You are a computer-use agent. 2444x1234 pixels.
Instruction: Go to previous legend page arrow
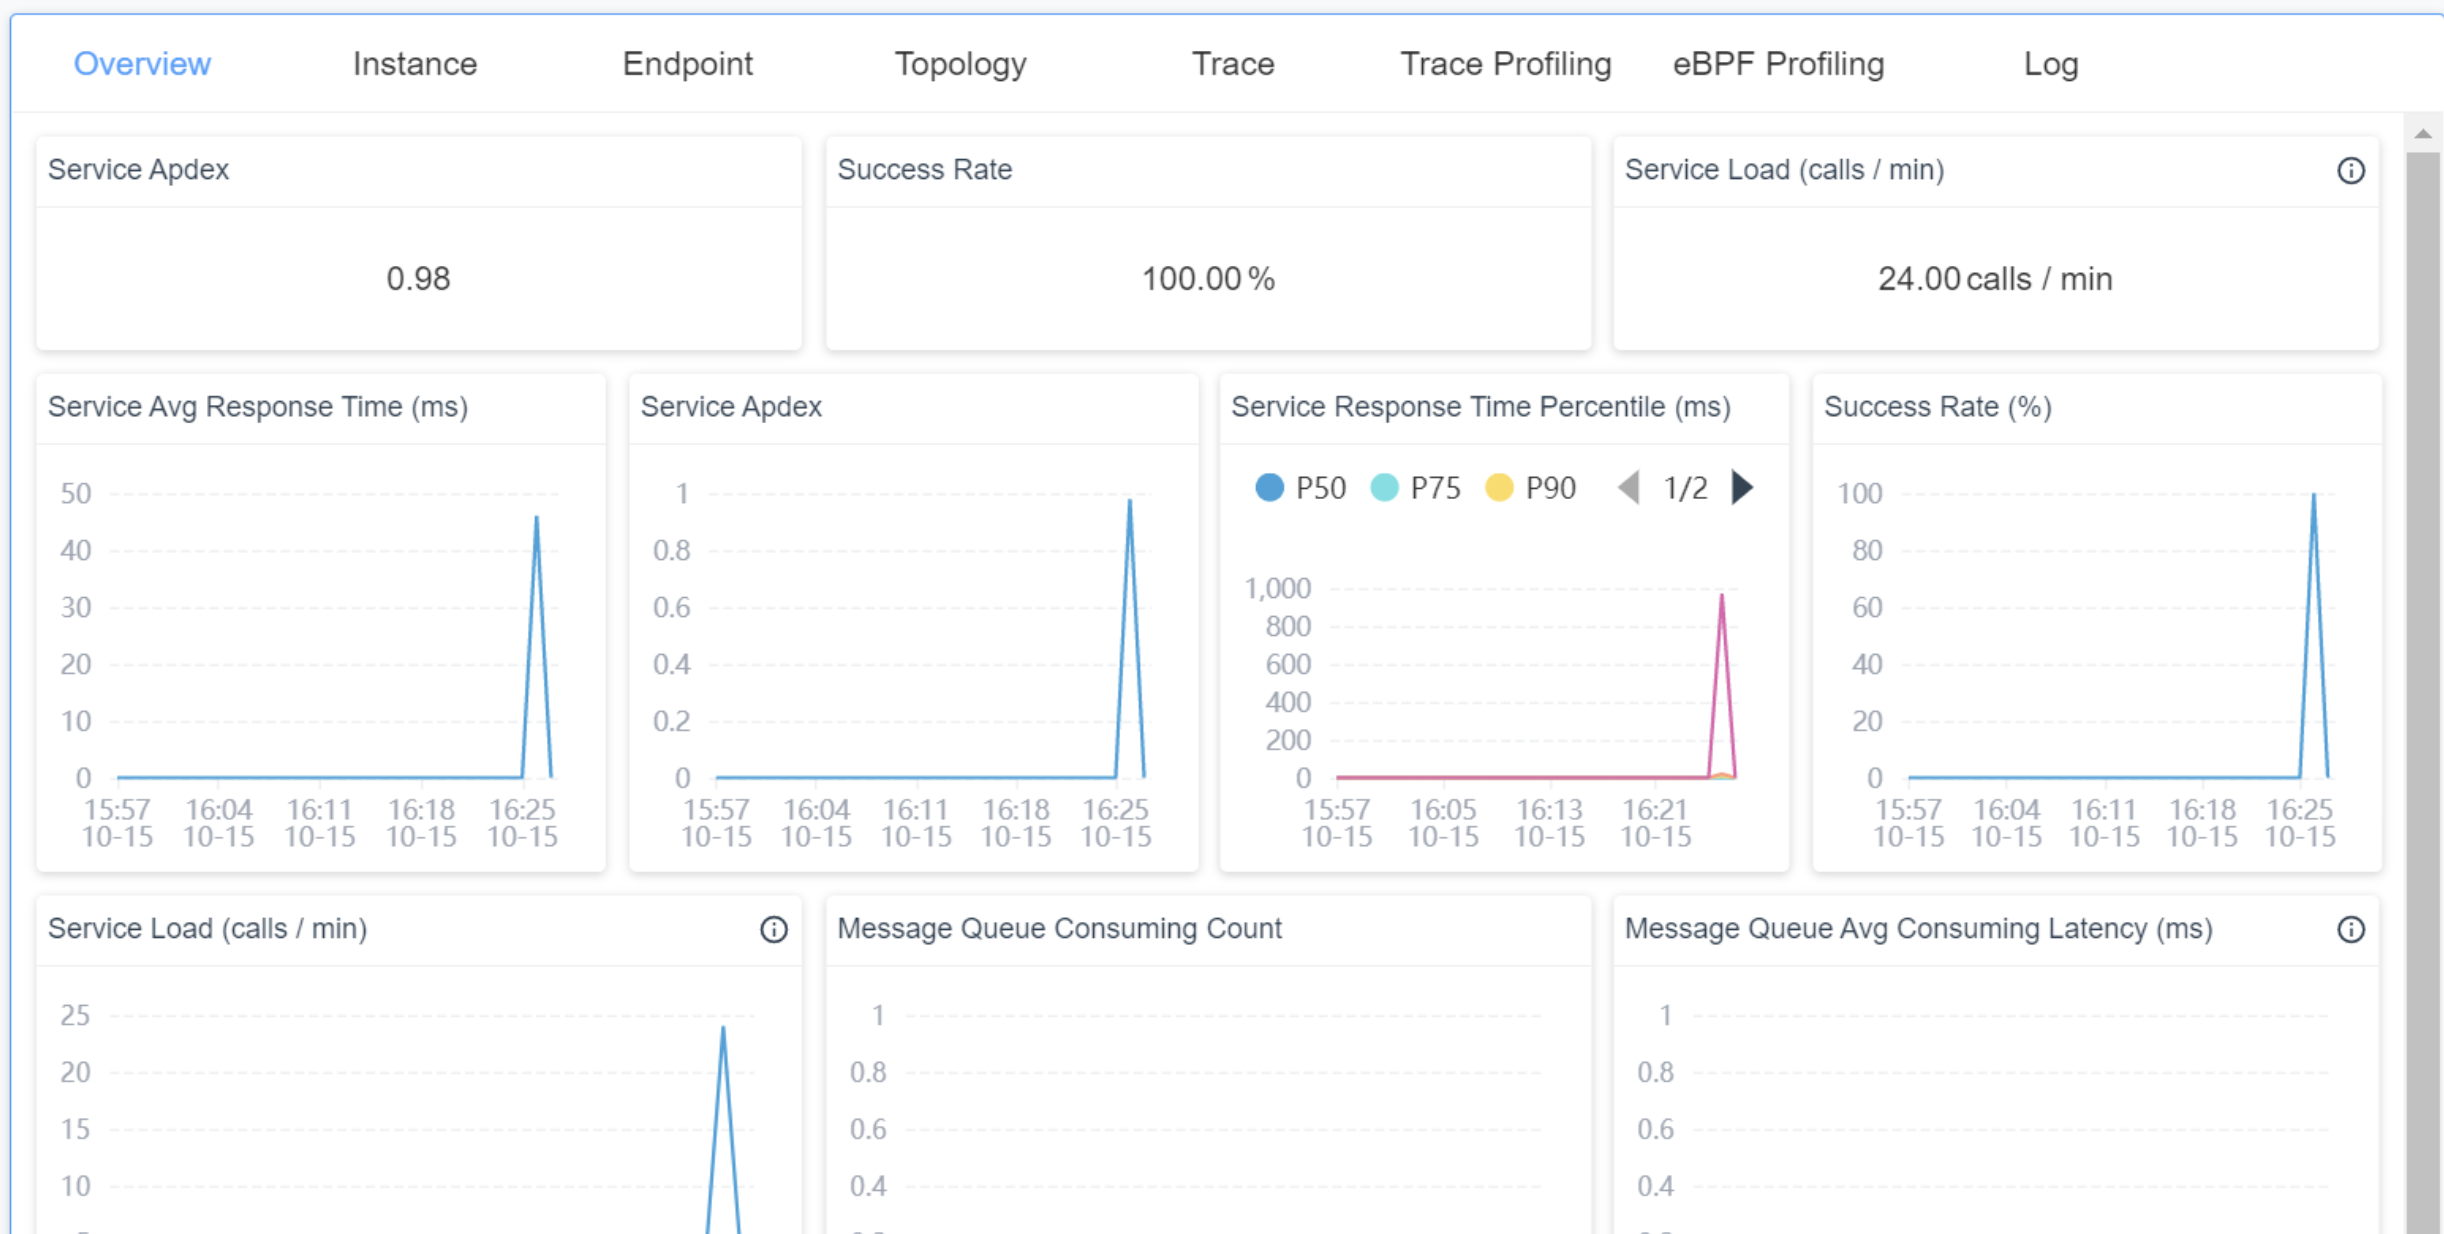click(1629, 488)
